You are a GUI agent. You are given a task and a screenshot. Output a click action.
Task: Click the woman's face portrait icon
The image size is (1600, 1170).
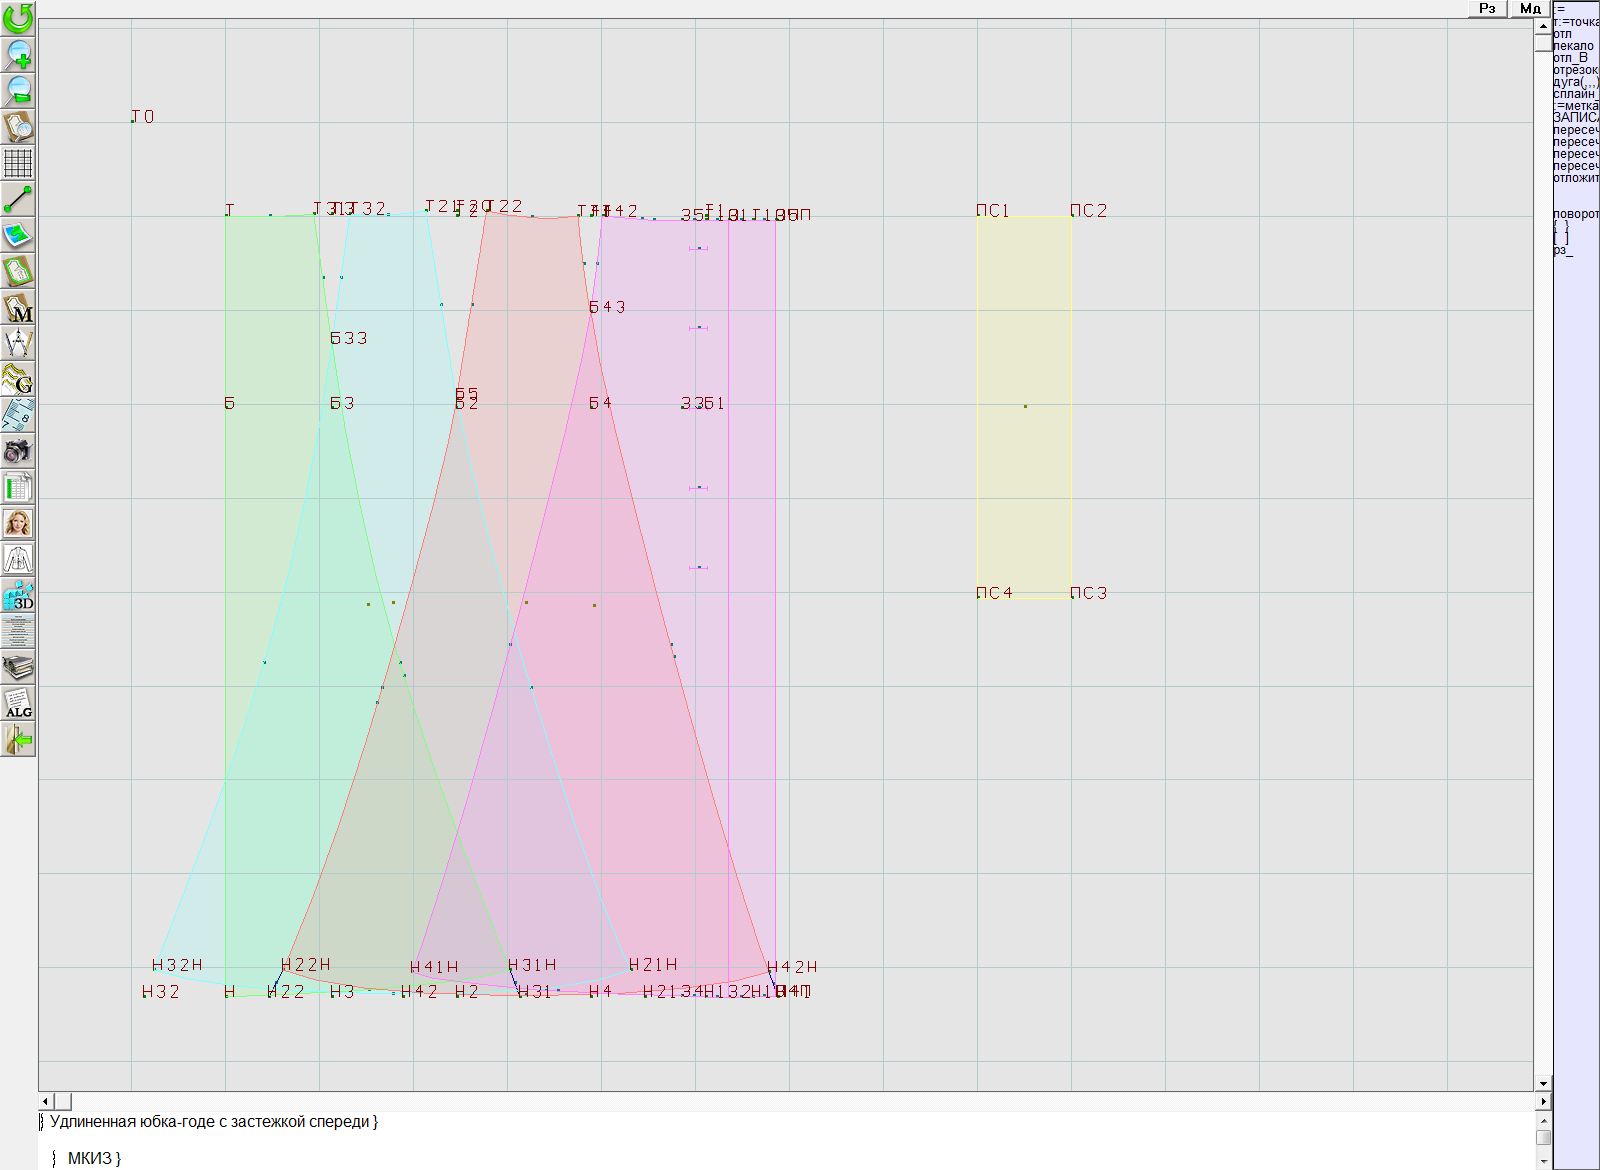[x=18, y=523]
